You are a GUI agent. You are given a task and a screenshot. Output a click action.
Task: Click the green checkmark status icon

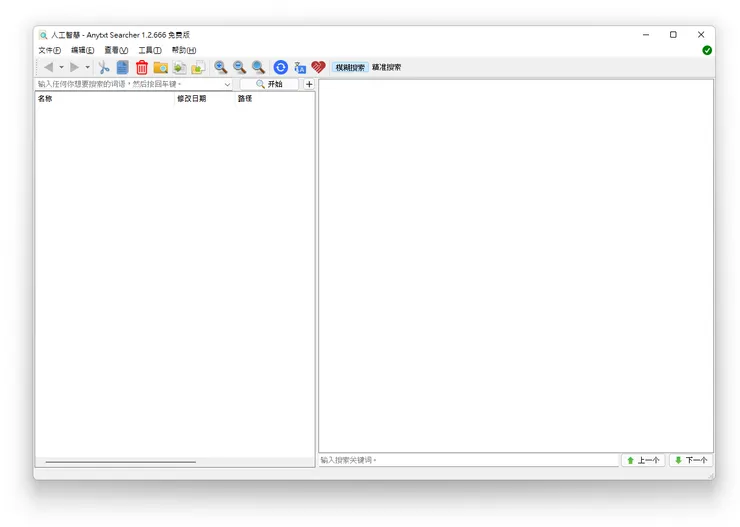(707, 50)
